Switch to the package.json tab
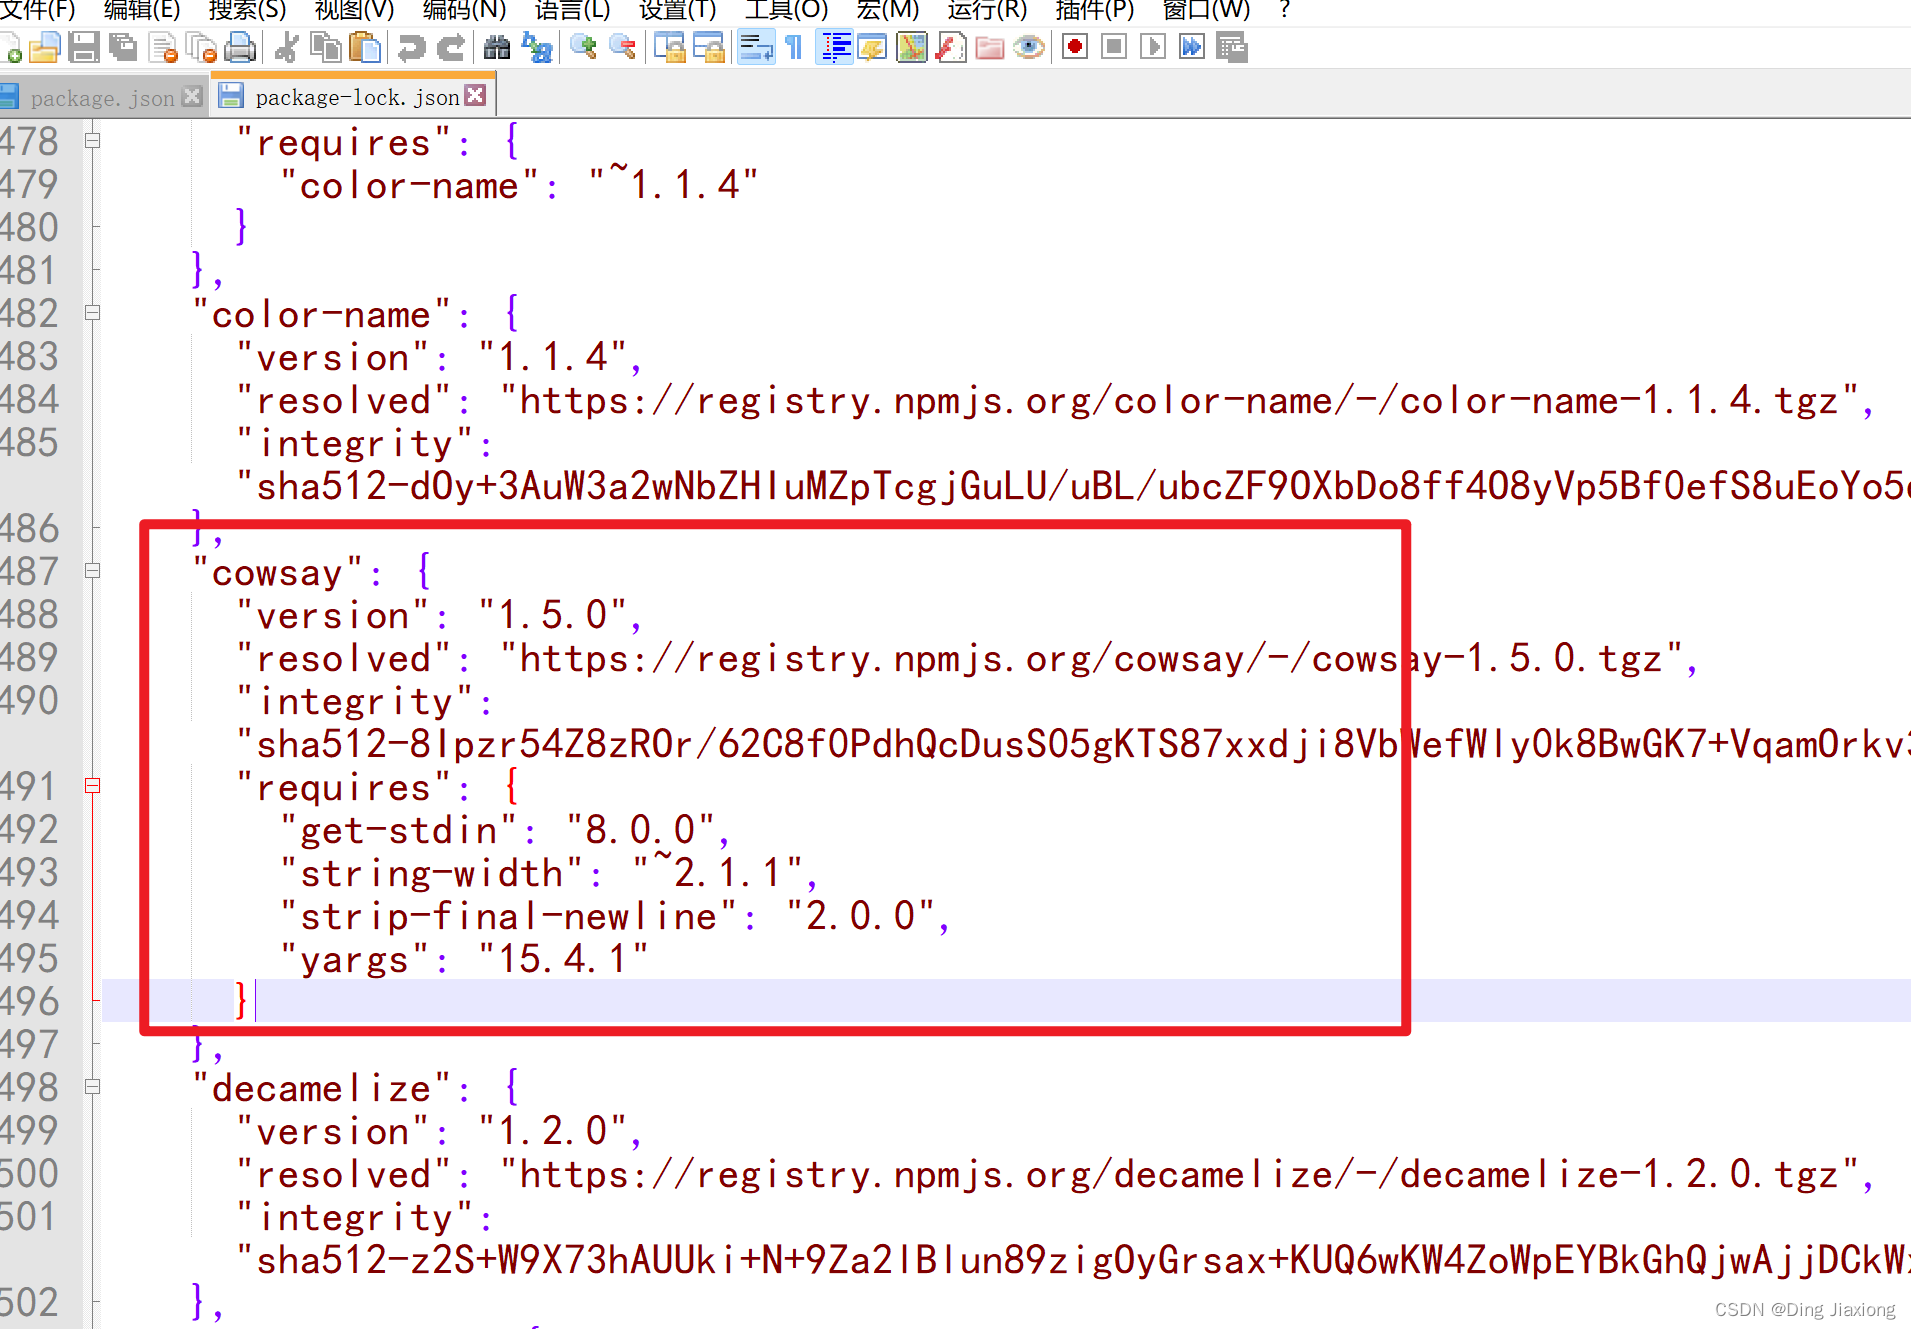 coord(102,97)
